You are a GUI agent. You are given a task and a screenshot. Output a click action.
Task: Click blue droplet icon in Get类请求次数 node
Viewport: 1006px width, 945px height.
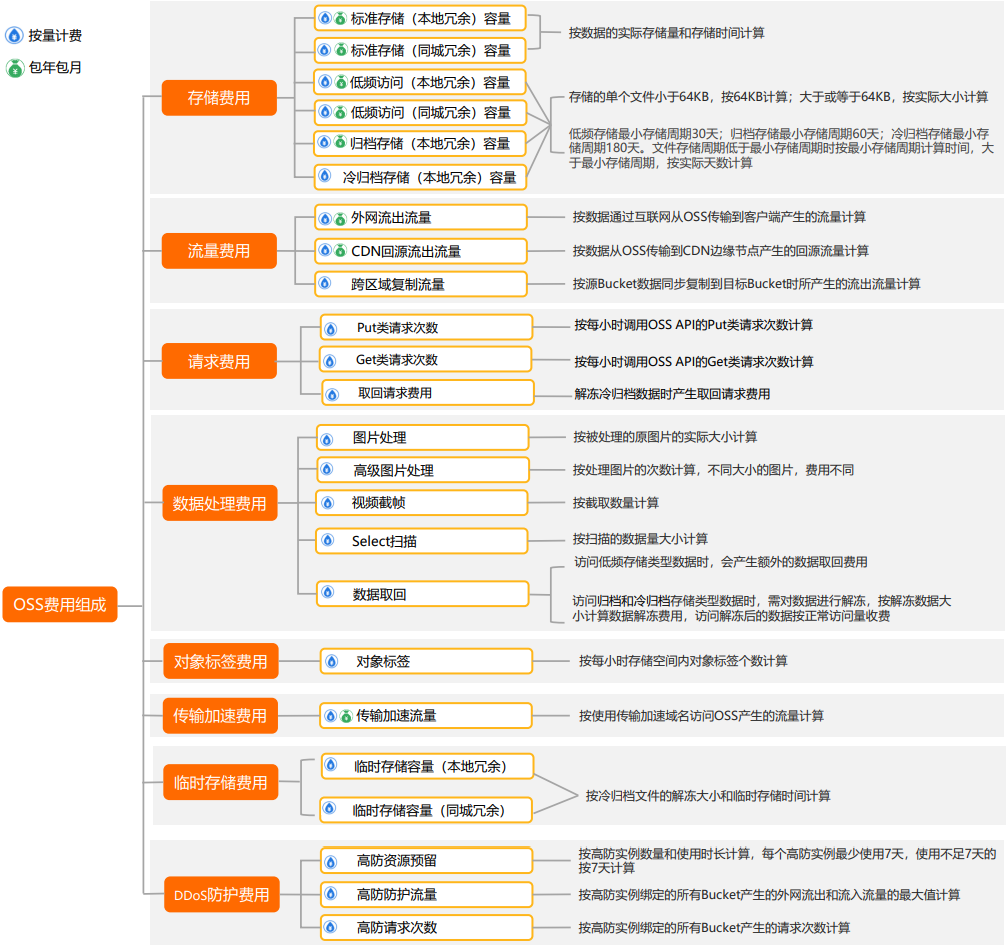point(330,361)
